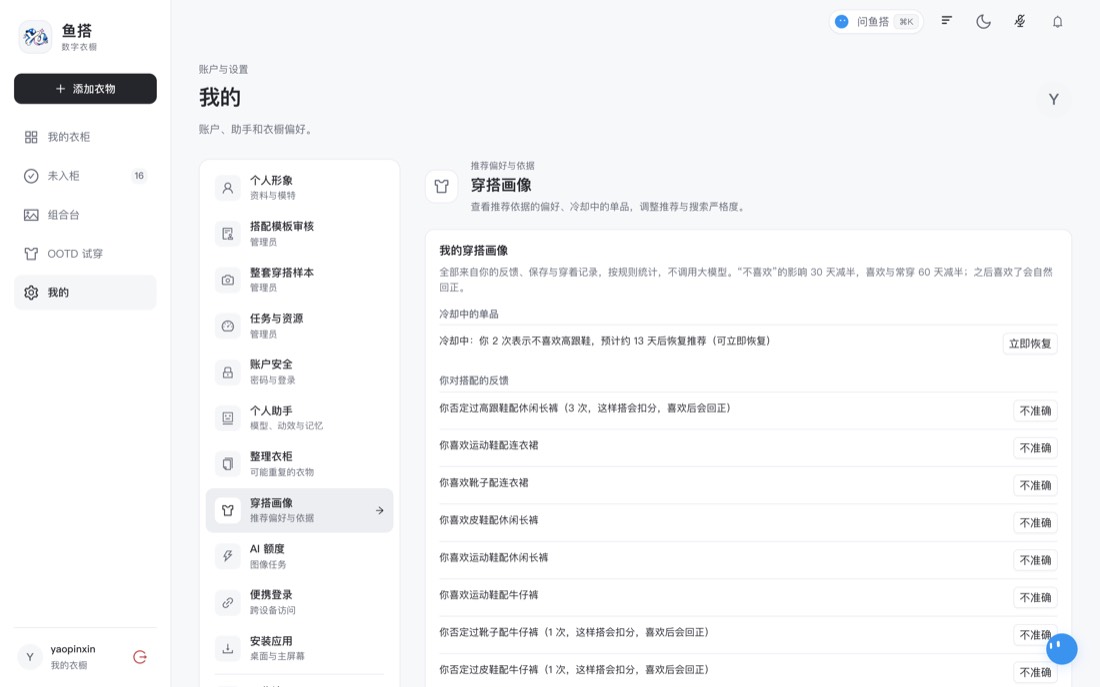Open 个人助手 settings

(x=300, y=418)
